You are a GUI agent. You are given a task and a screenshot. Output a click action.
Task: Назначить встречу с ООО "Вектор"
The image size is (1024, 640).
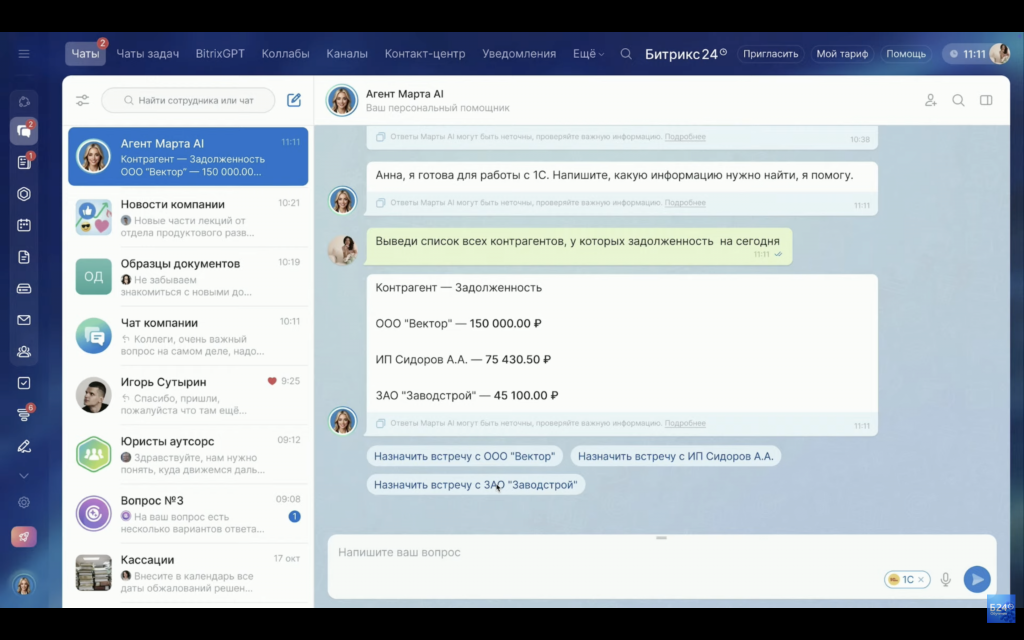tap(464, 456)
